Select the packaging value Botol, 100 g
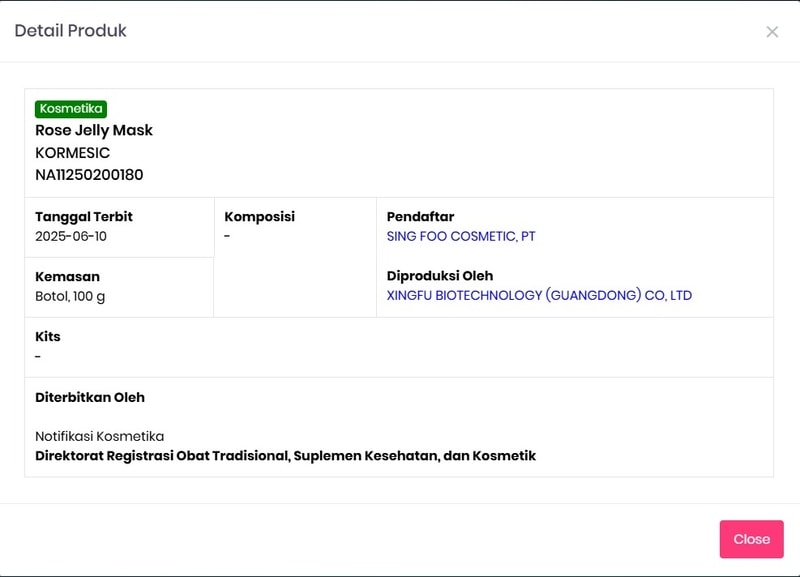The image size is (800, 577). [70, 296]
